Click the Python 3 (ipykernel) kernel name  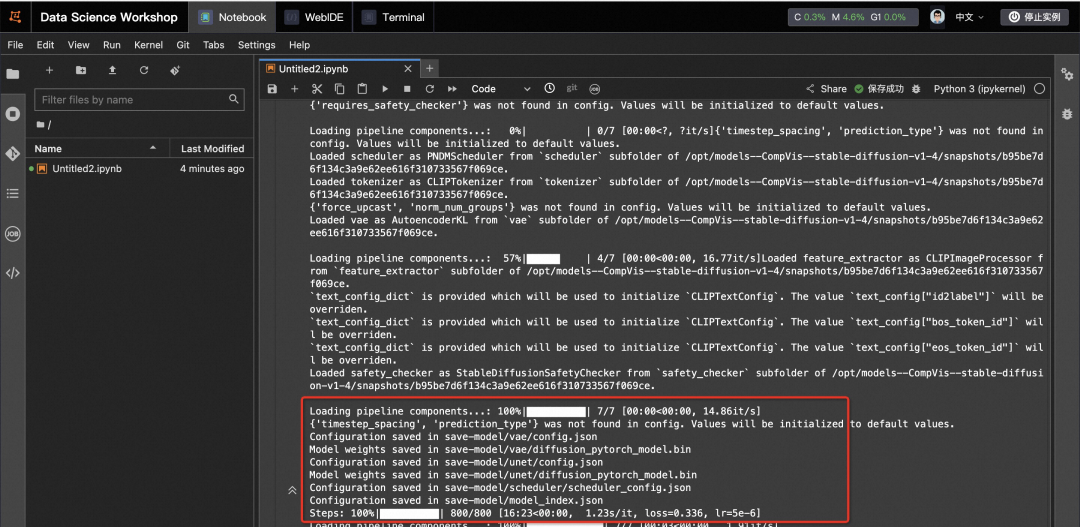click(979, 89)
